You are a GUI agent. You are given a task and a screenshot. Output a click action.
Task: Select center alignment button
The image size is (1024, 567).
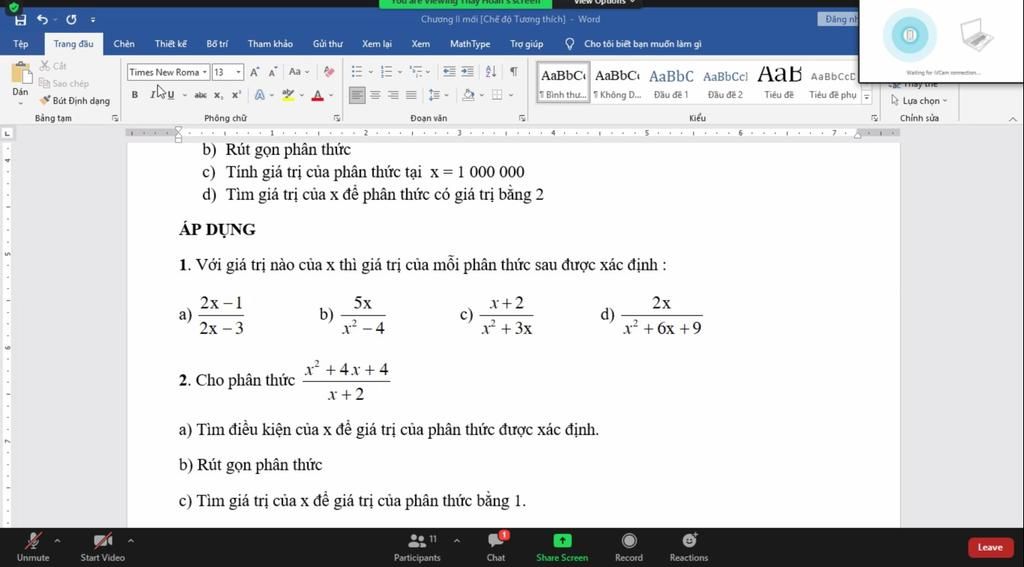[375, 95]
